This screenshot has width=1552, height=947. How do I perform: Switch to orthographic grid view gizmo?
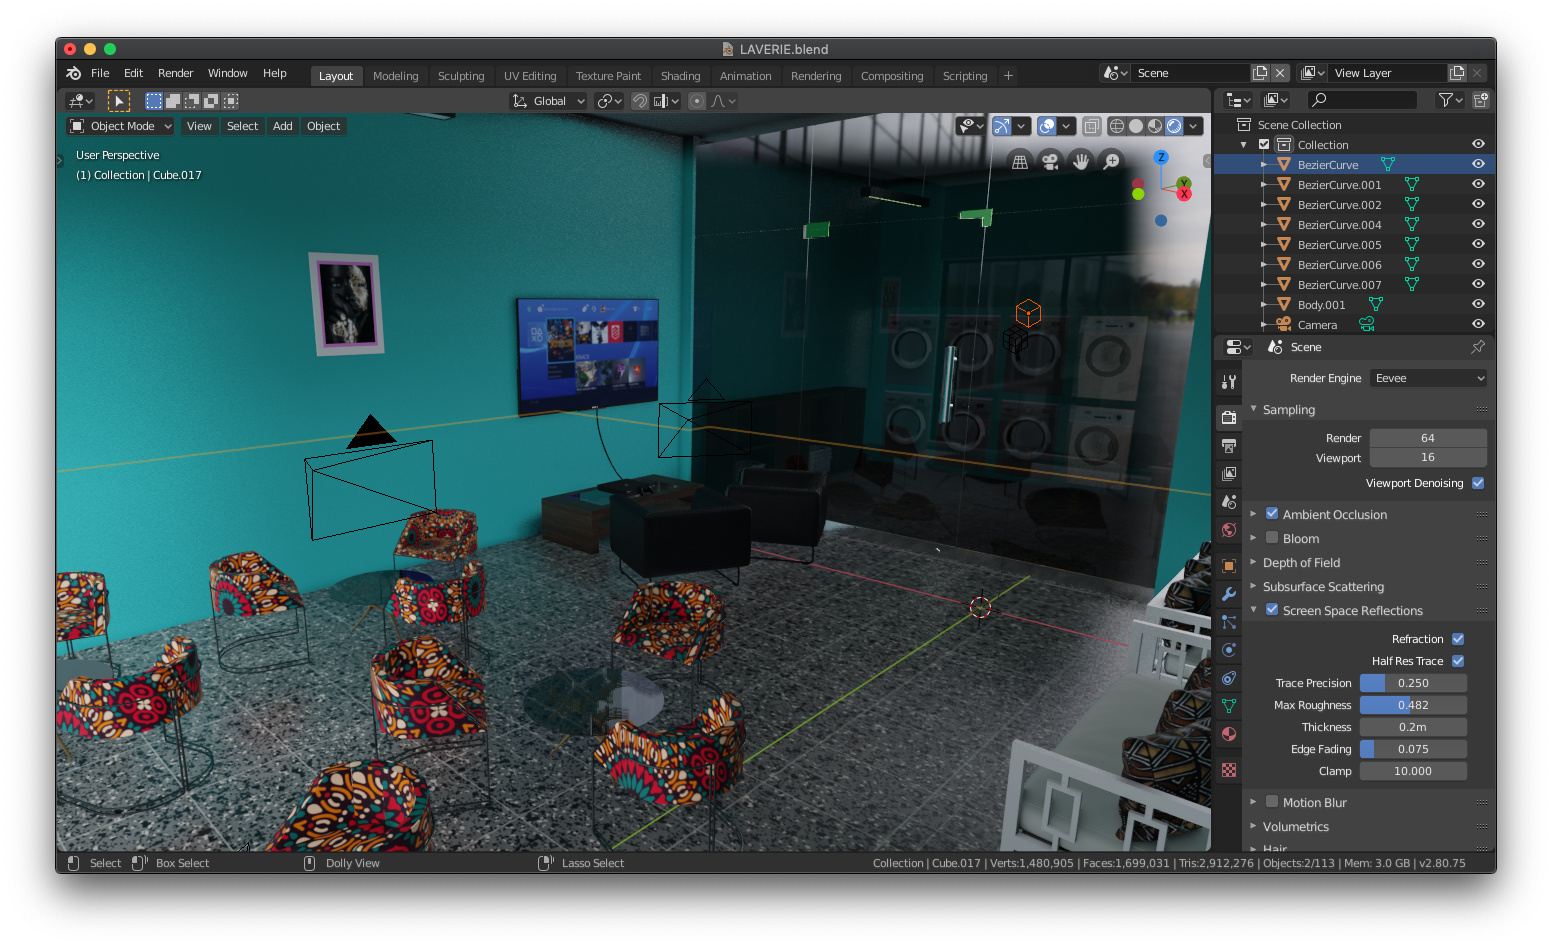(x=1020, y=162)
